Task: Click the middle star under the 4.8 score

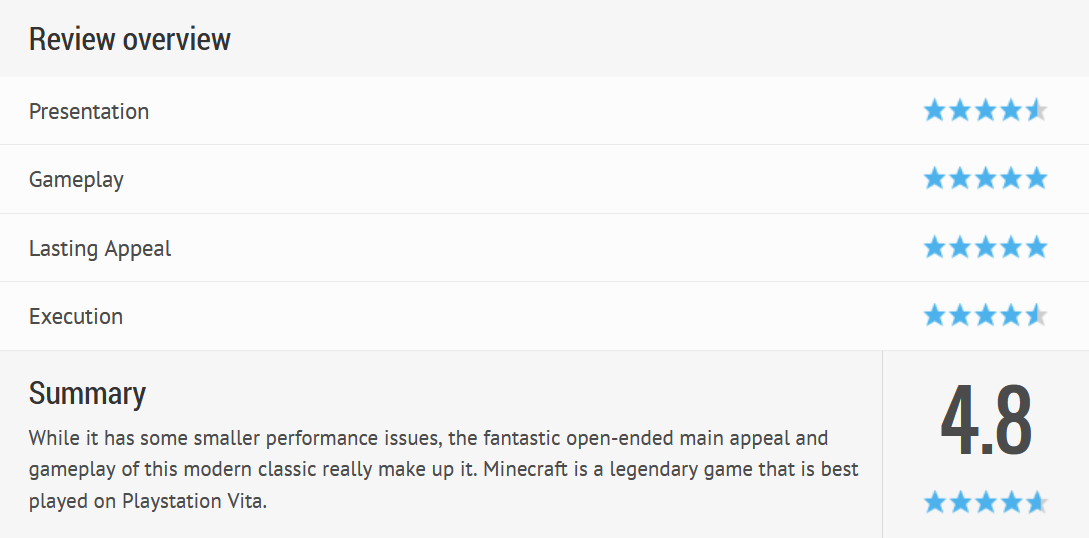Action: [x=986, y=501]
